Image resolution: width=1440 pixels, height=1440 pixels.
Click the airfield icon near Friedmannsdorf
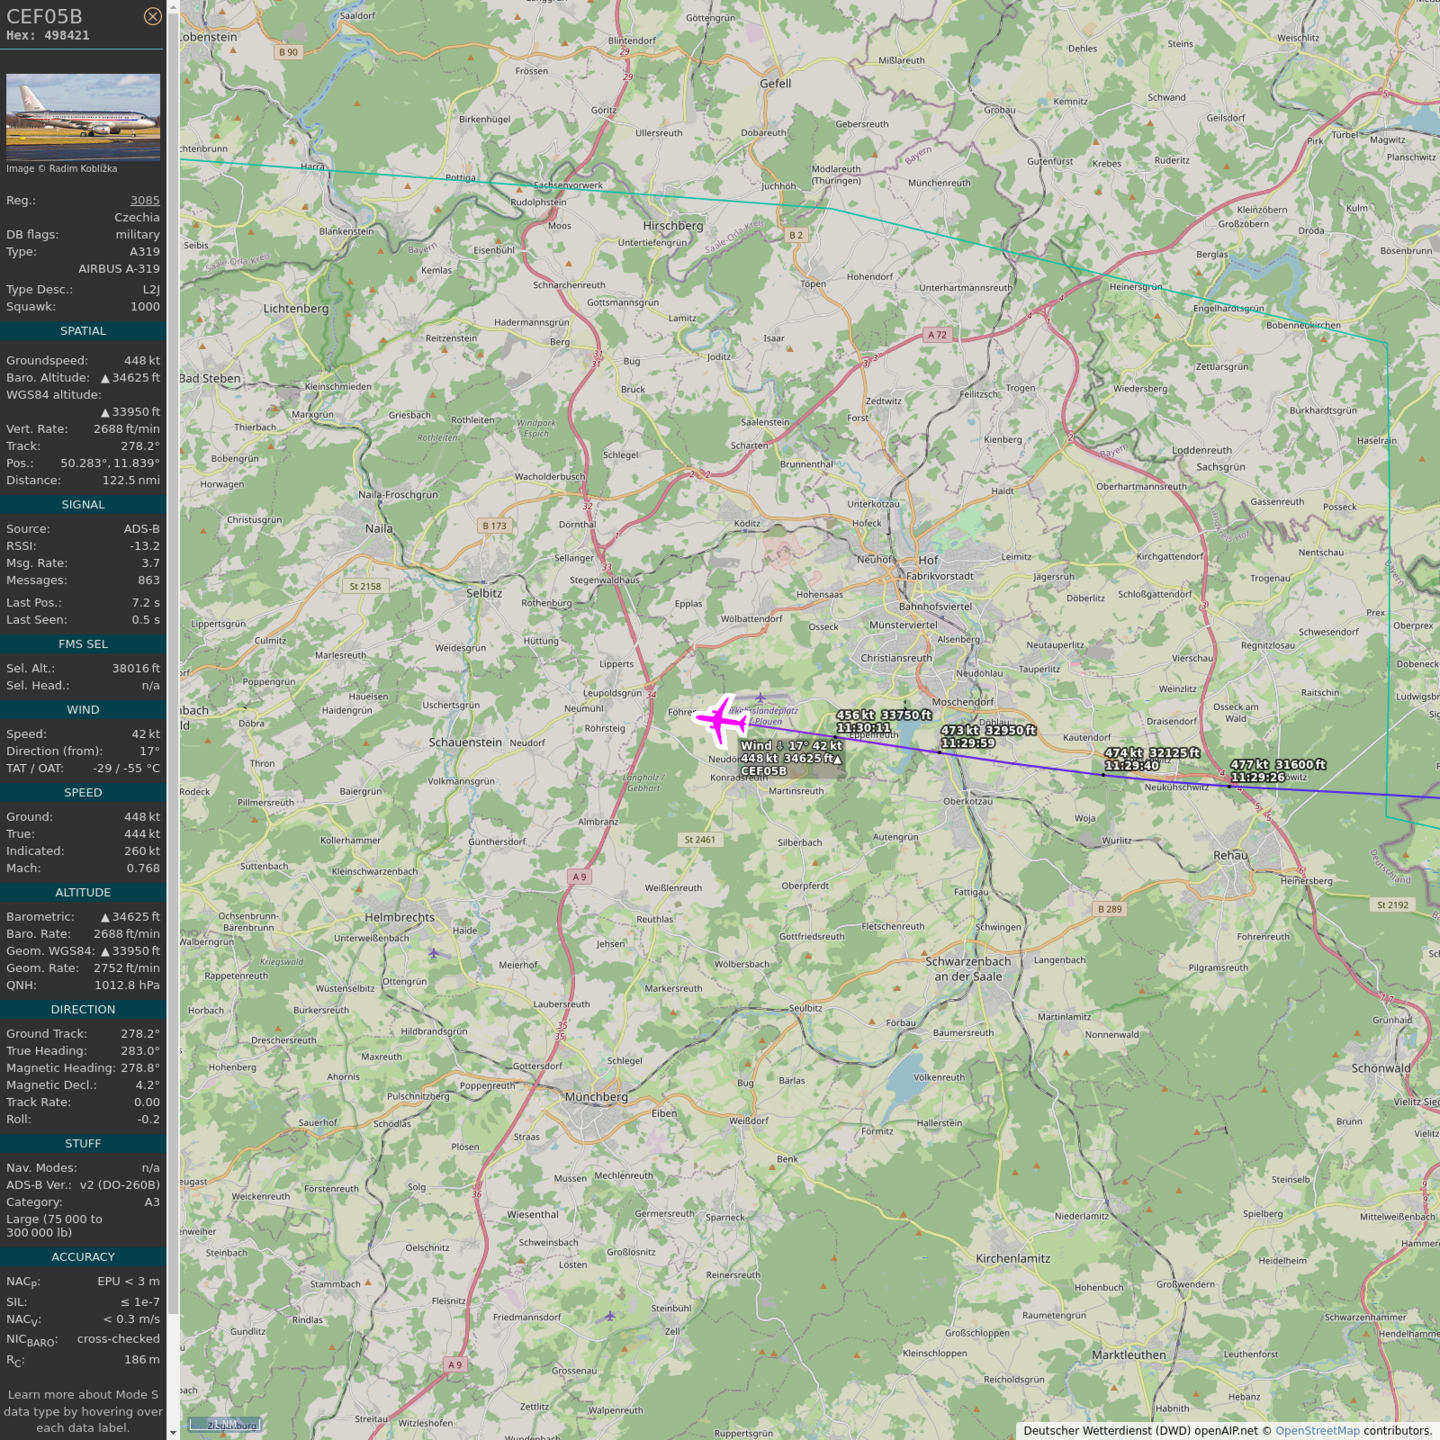point(609,1316)
